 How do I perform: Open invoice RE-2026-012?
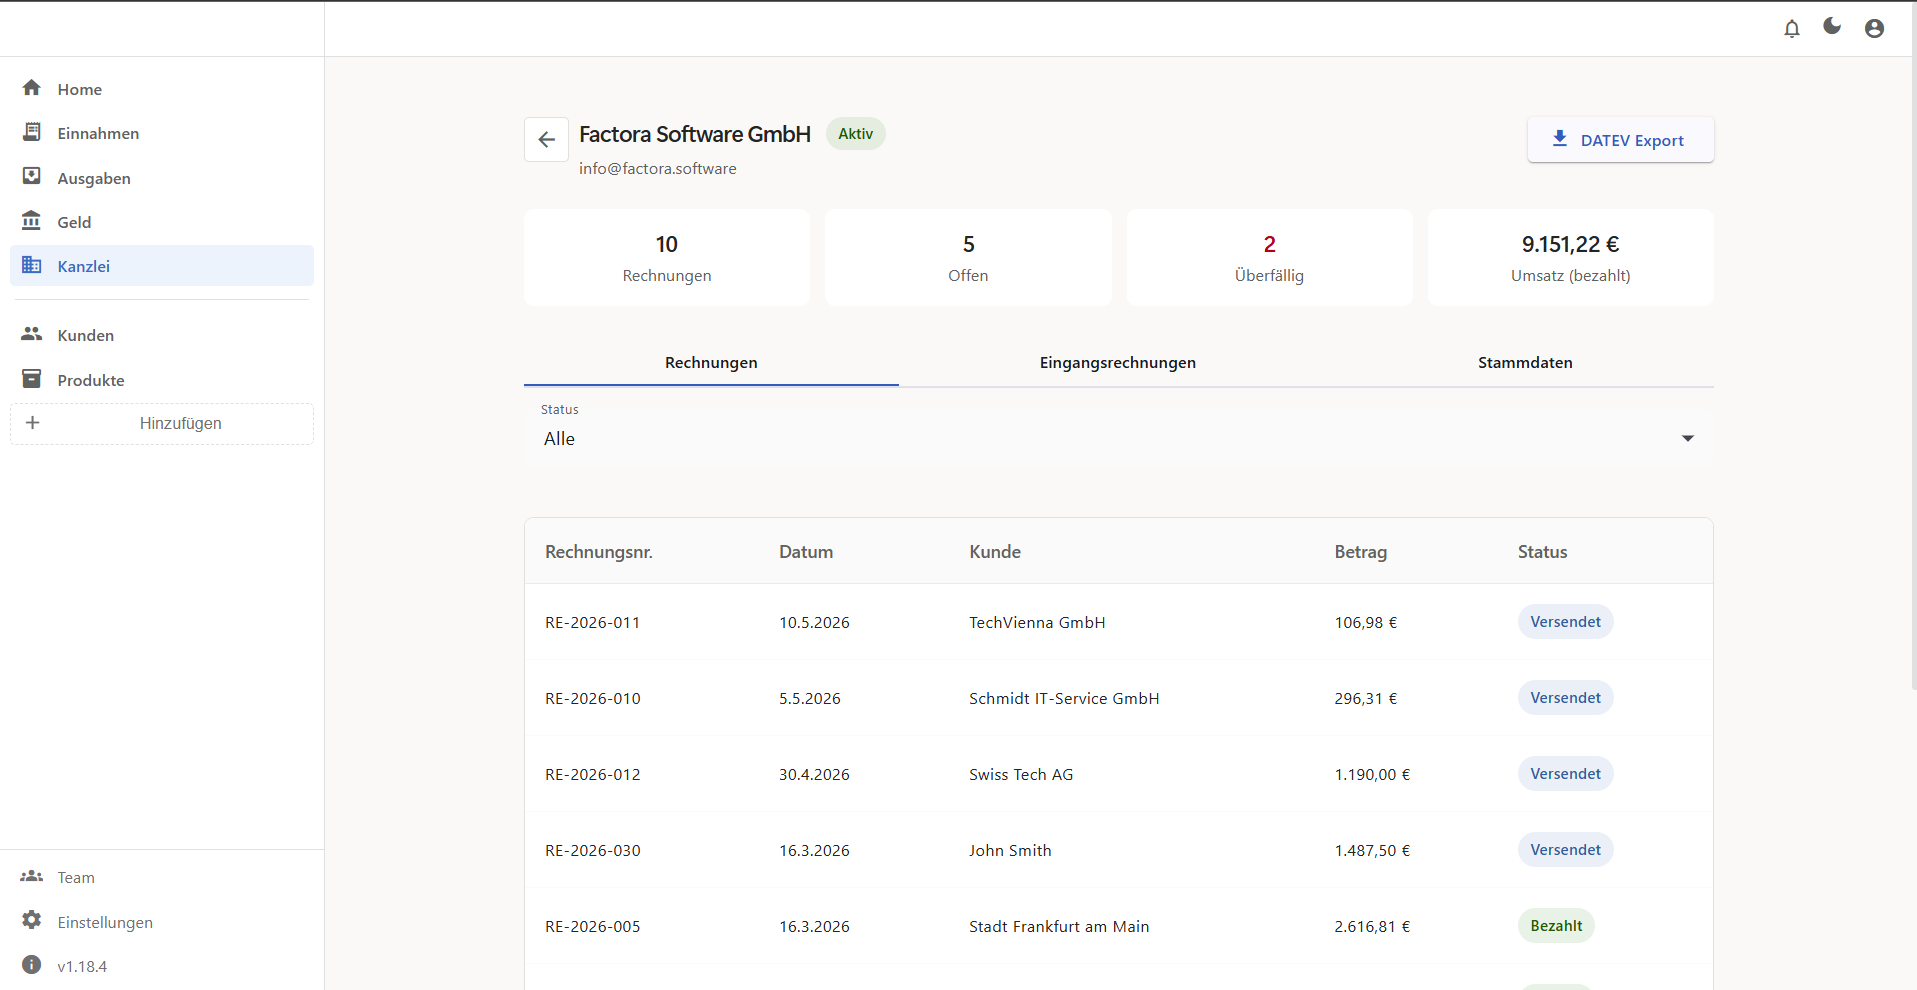(592, 774)
